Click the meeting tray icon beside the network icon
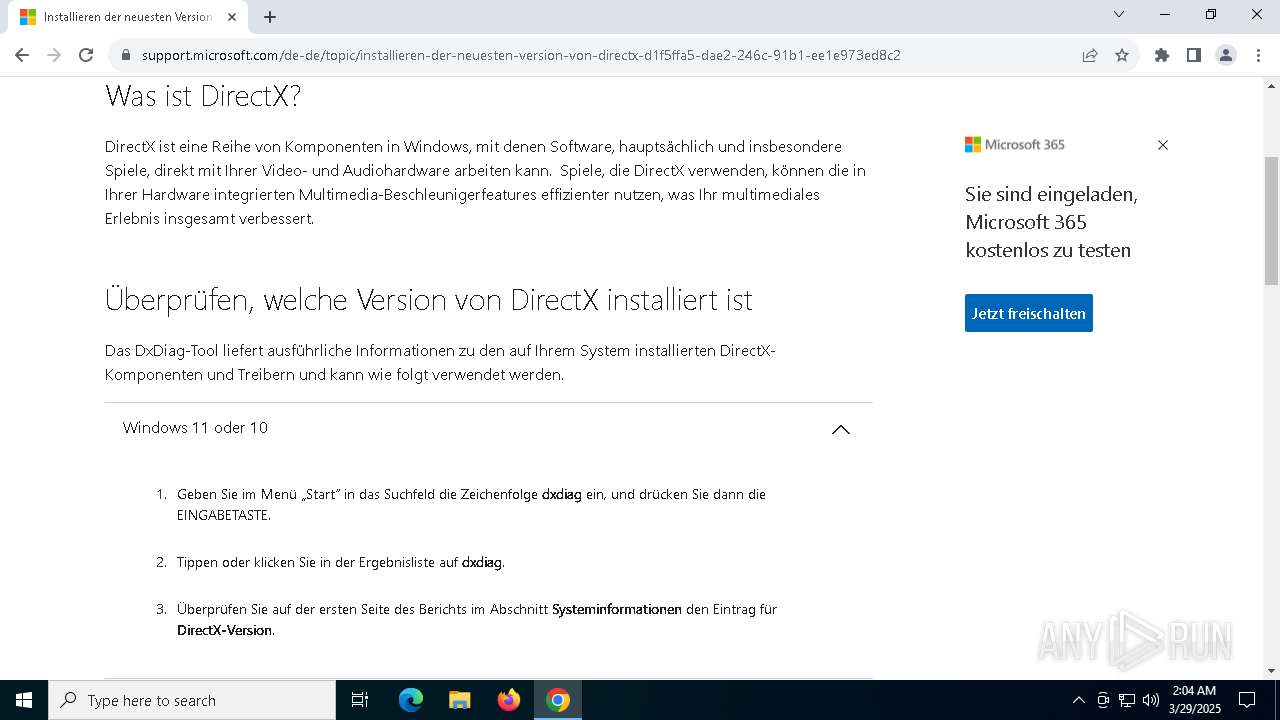The image size is (1280, 720). point(1103,700)
